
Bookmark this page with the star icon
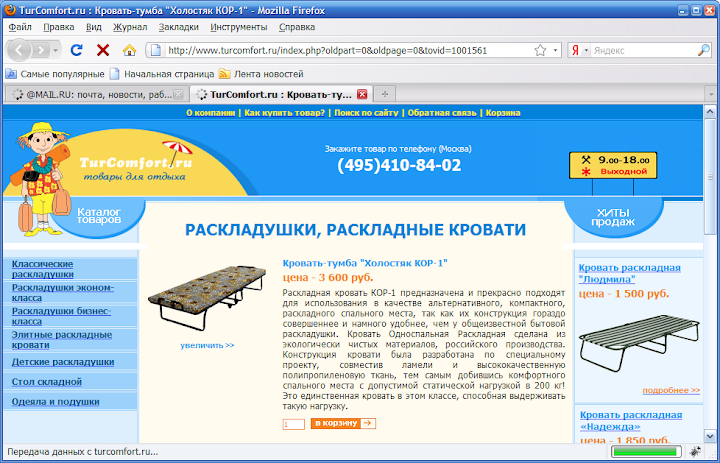click(540, 50)
